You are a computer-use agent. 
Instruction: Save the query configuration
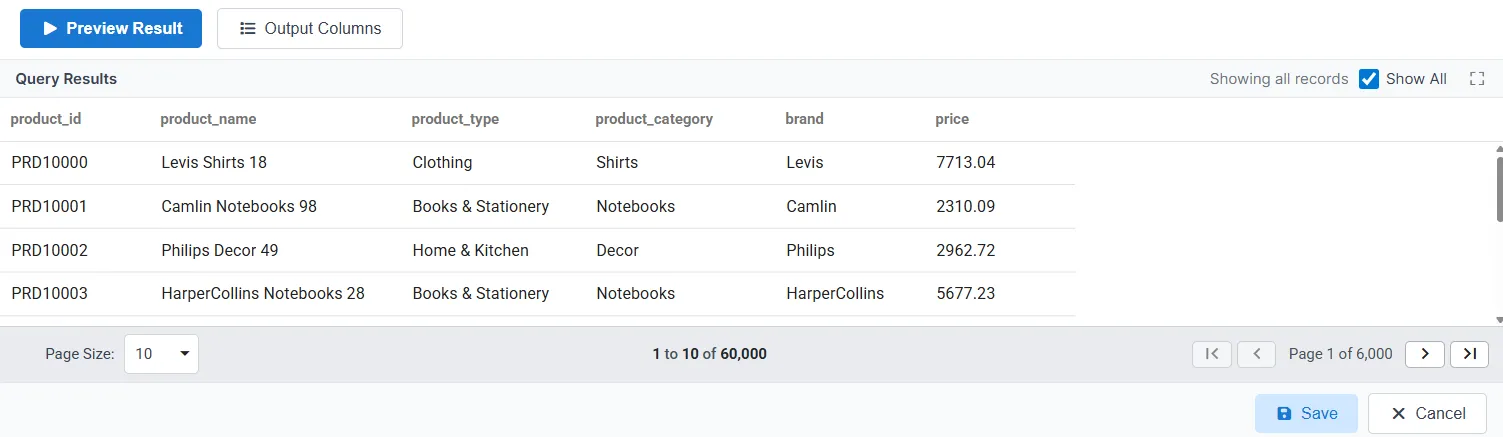click(1306, 414)
